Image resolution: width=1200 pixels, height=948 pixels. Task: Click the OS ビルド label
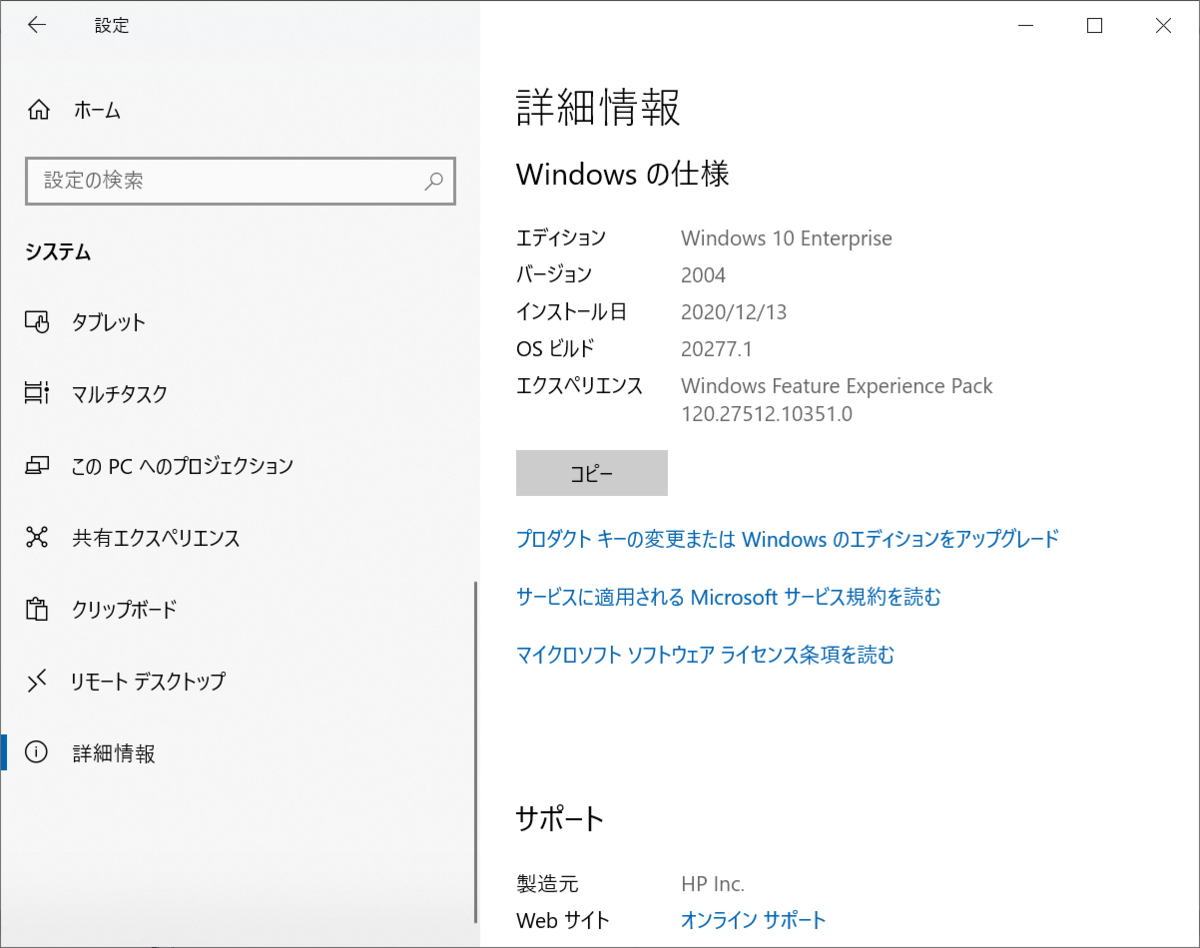point(555,349)
